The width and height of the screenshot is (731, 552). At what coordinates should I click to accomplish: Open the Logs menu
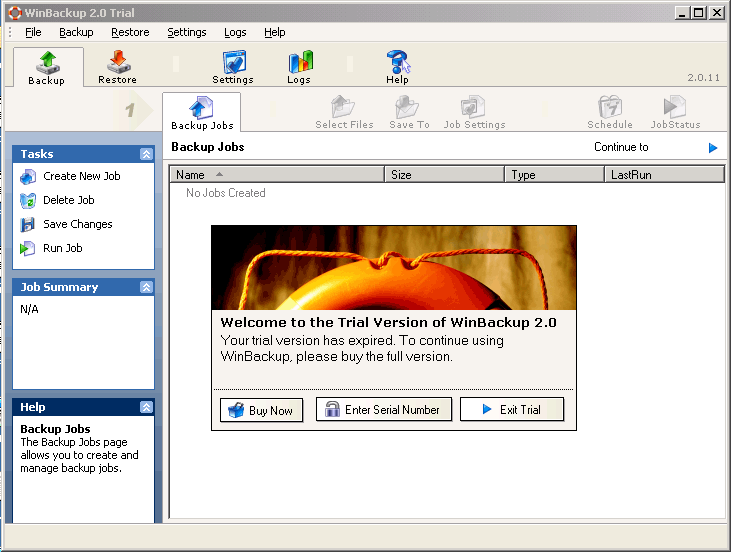click(235, 32)
